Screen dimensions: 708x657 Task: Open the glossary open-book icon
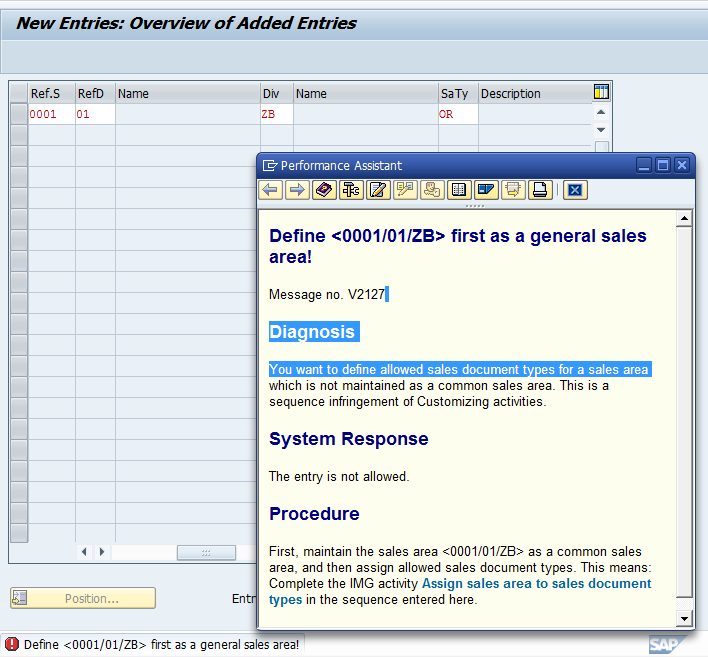[459, 190]
